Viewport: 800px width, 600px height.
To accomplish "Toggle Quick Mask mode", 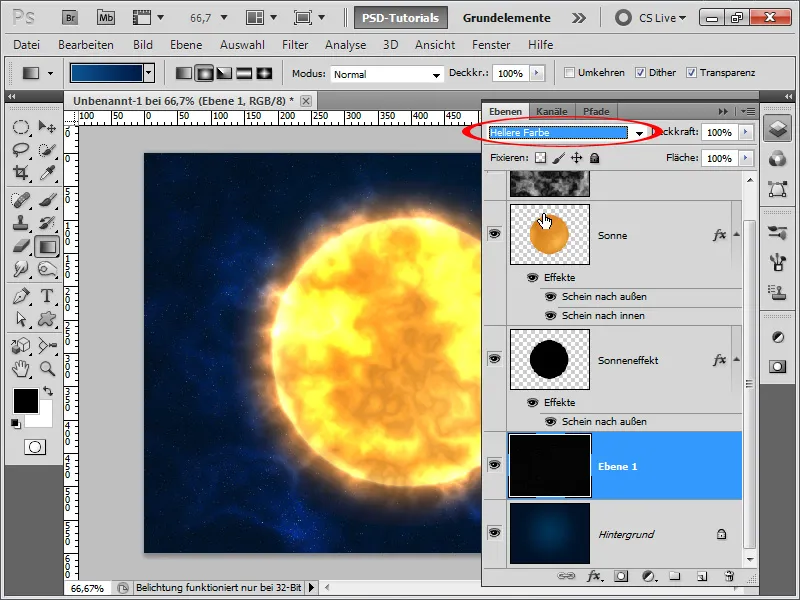I will pos(35,447).
